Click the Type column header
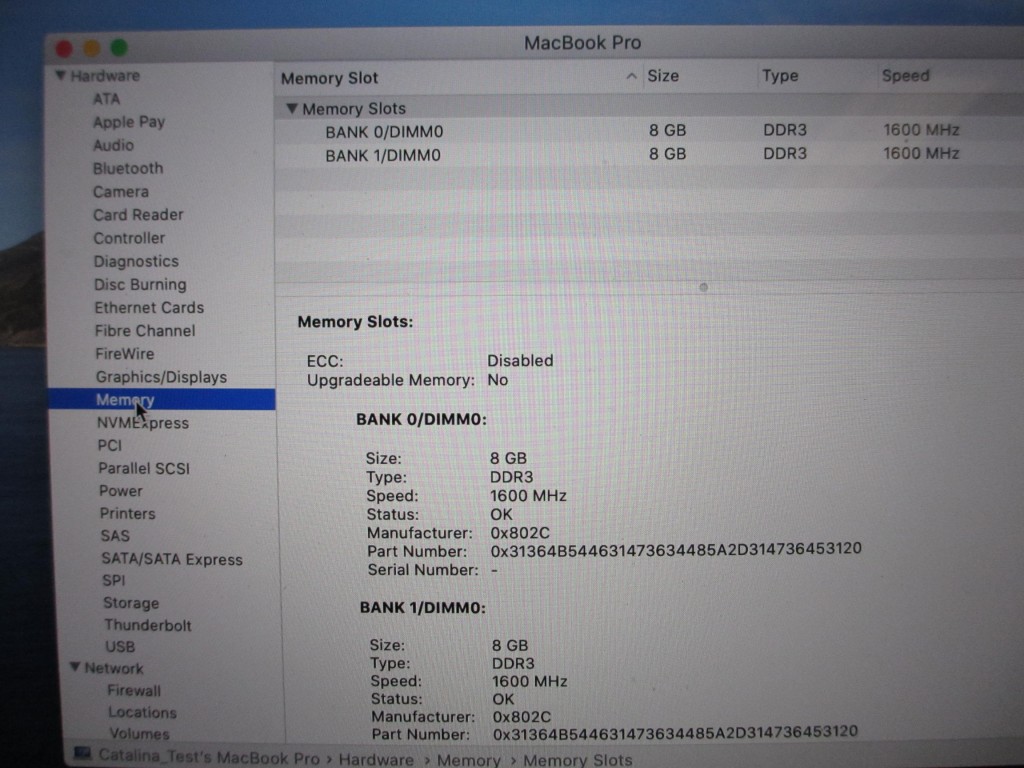 click(780, 76)
